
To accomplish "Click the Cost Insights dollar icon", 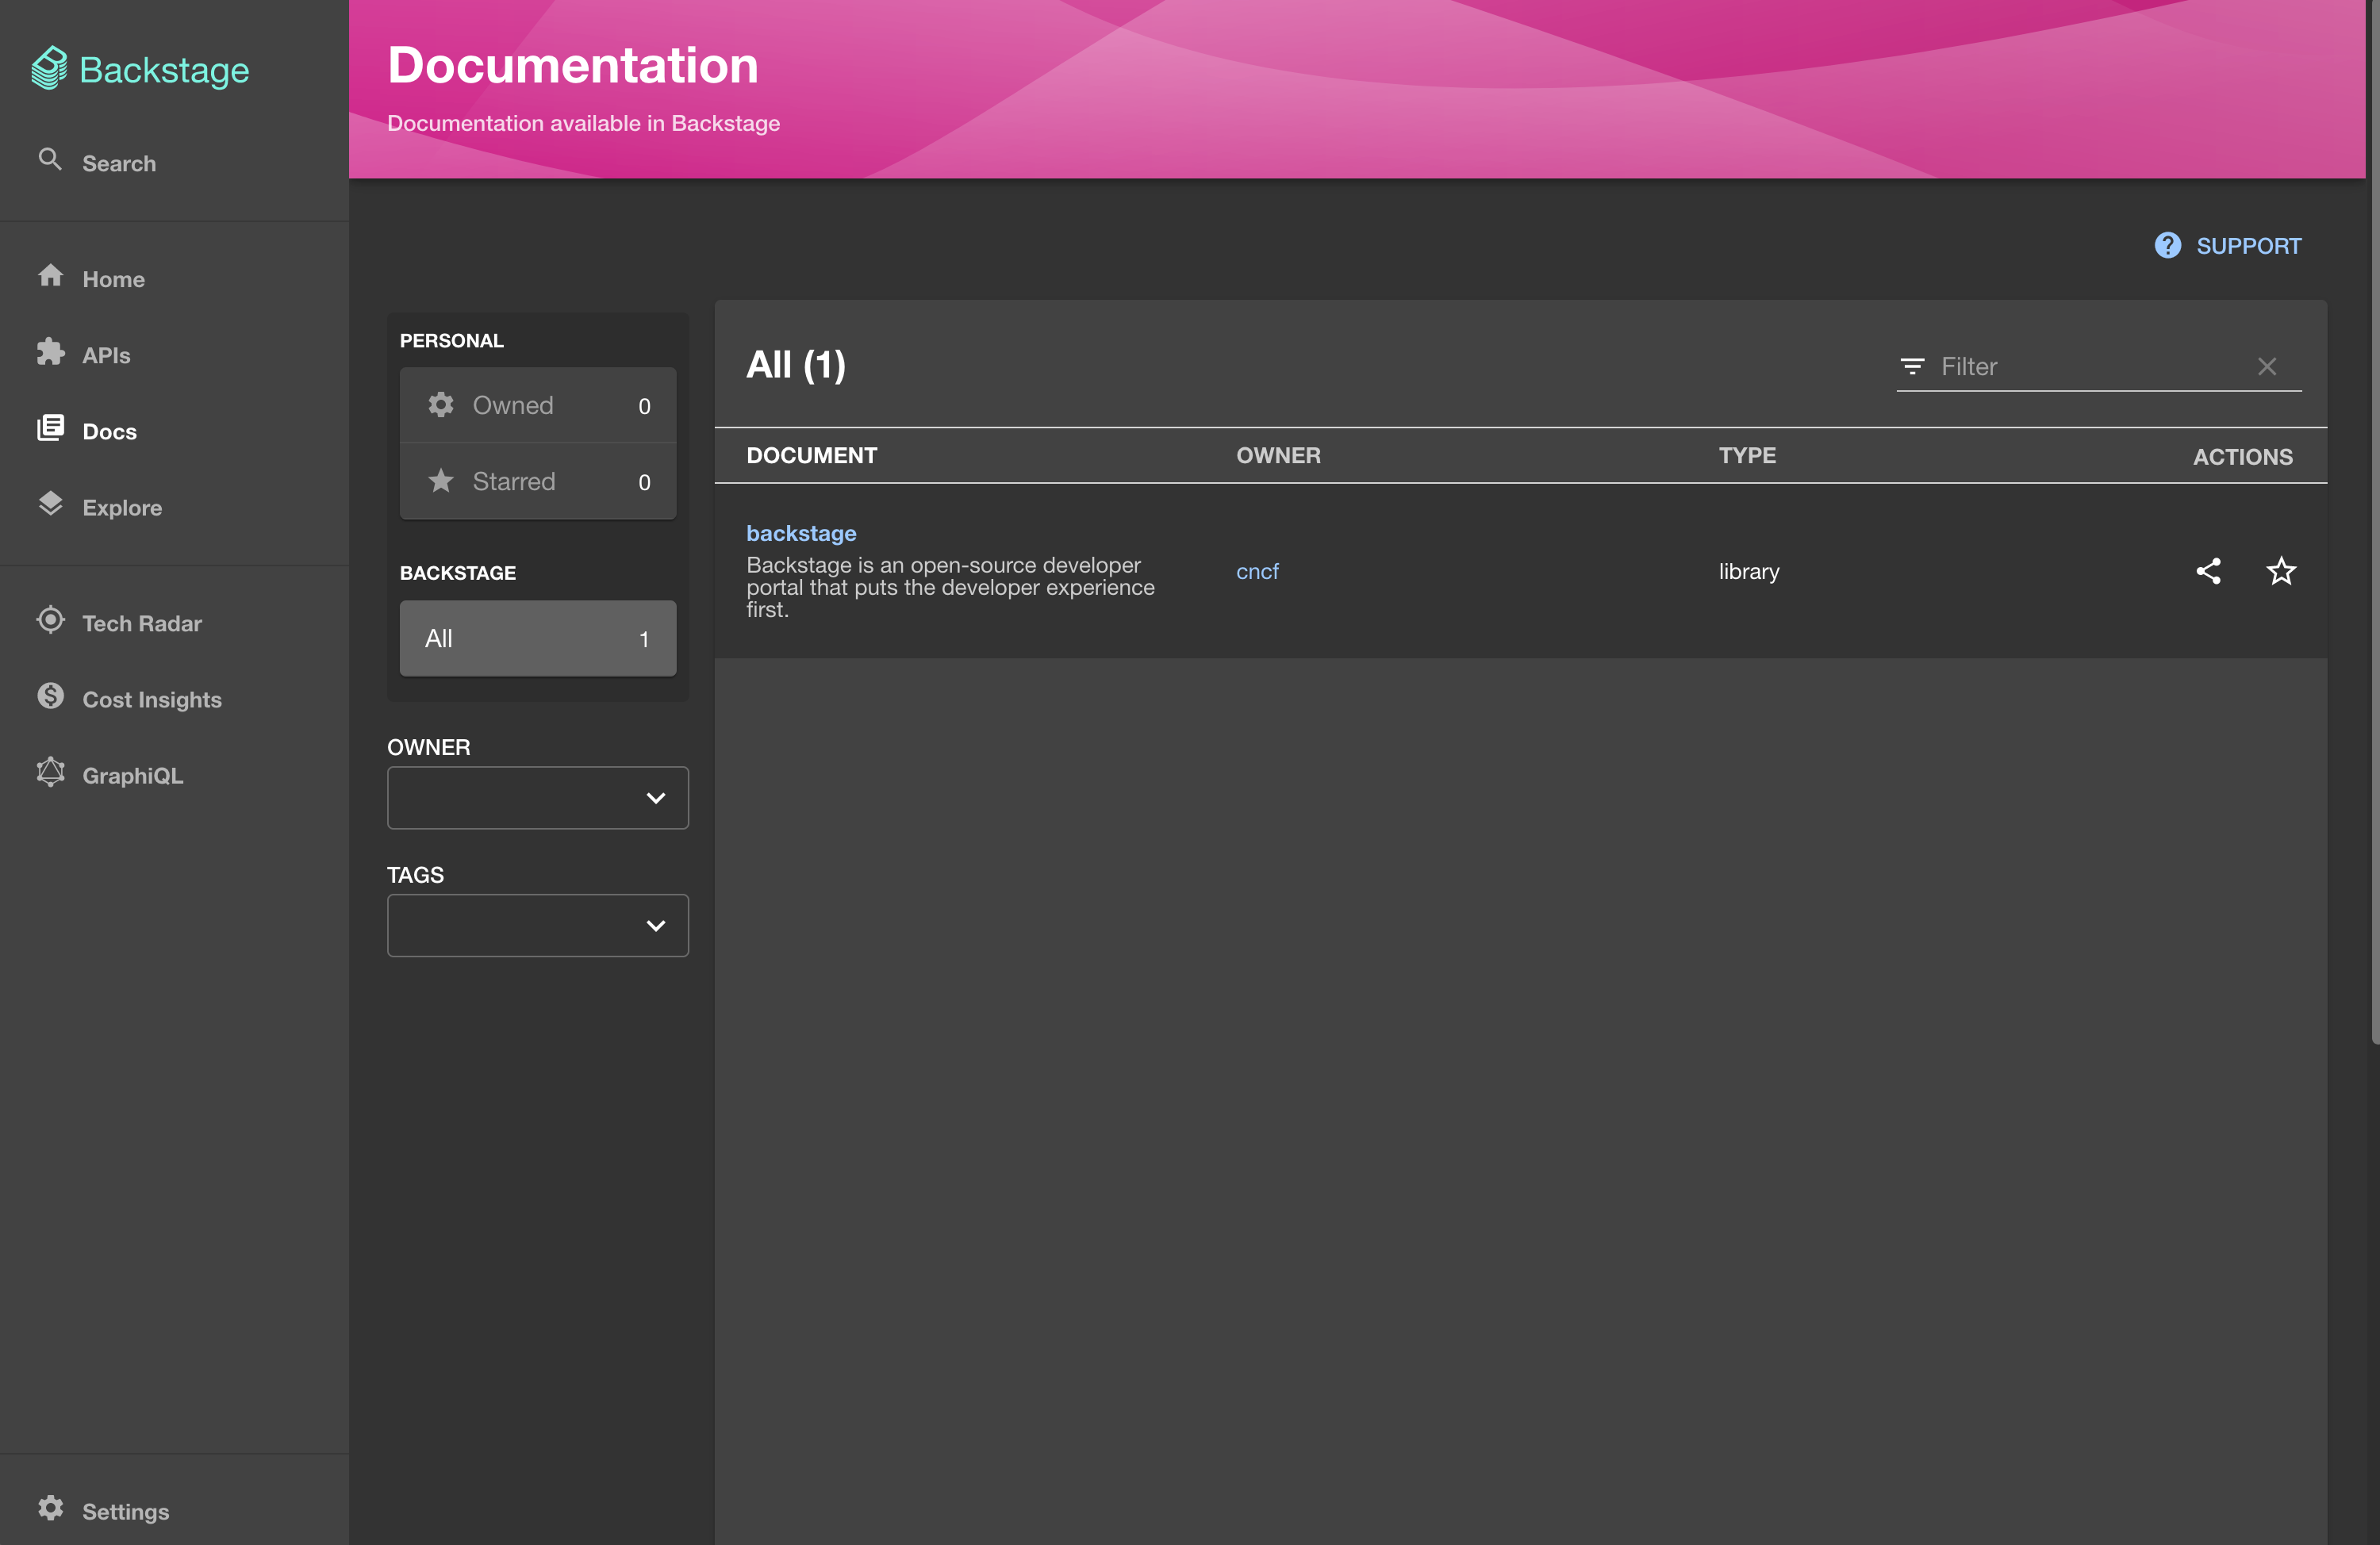I will [51, 696].
